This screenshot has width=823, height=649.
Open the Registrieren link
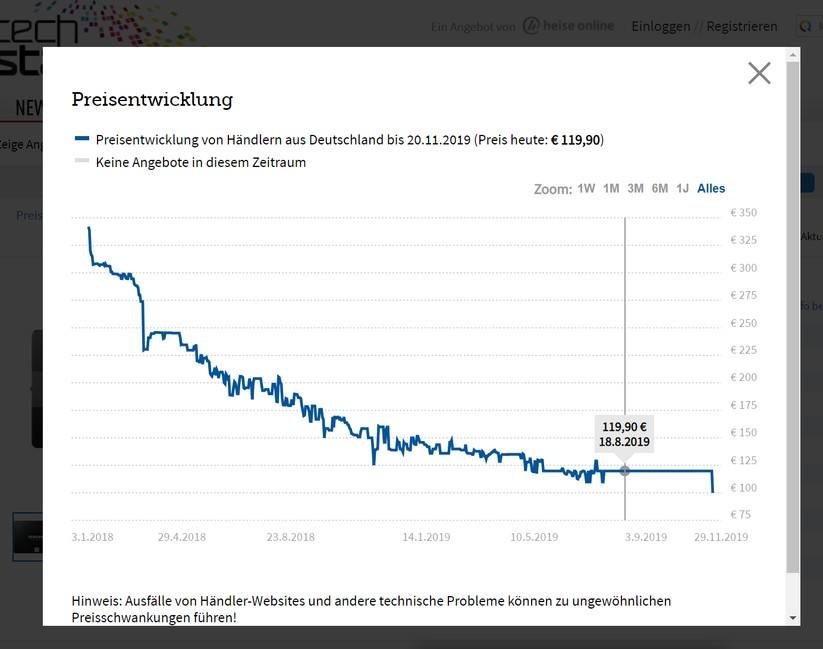tap(742, 27)
